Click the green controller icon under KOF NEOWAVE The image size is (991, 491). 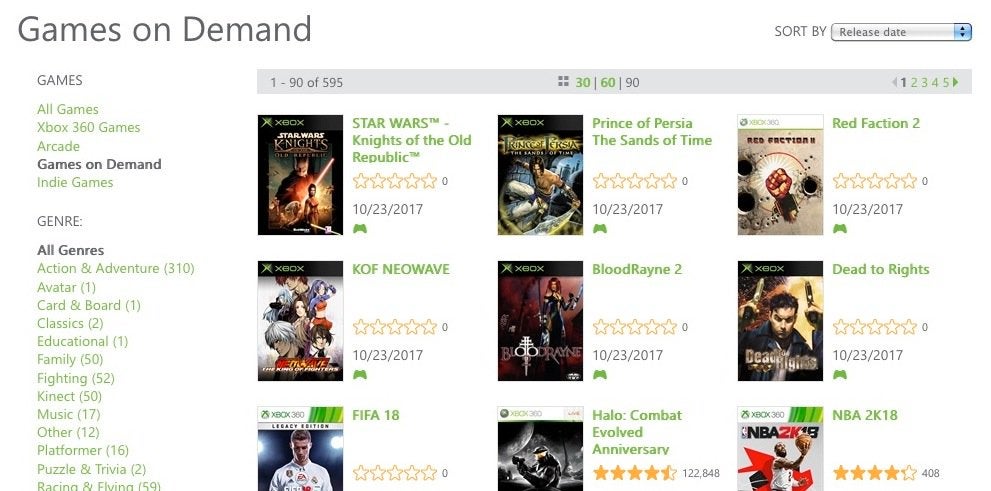[360, 375]
